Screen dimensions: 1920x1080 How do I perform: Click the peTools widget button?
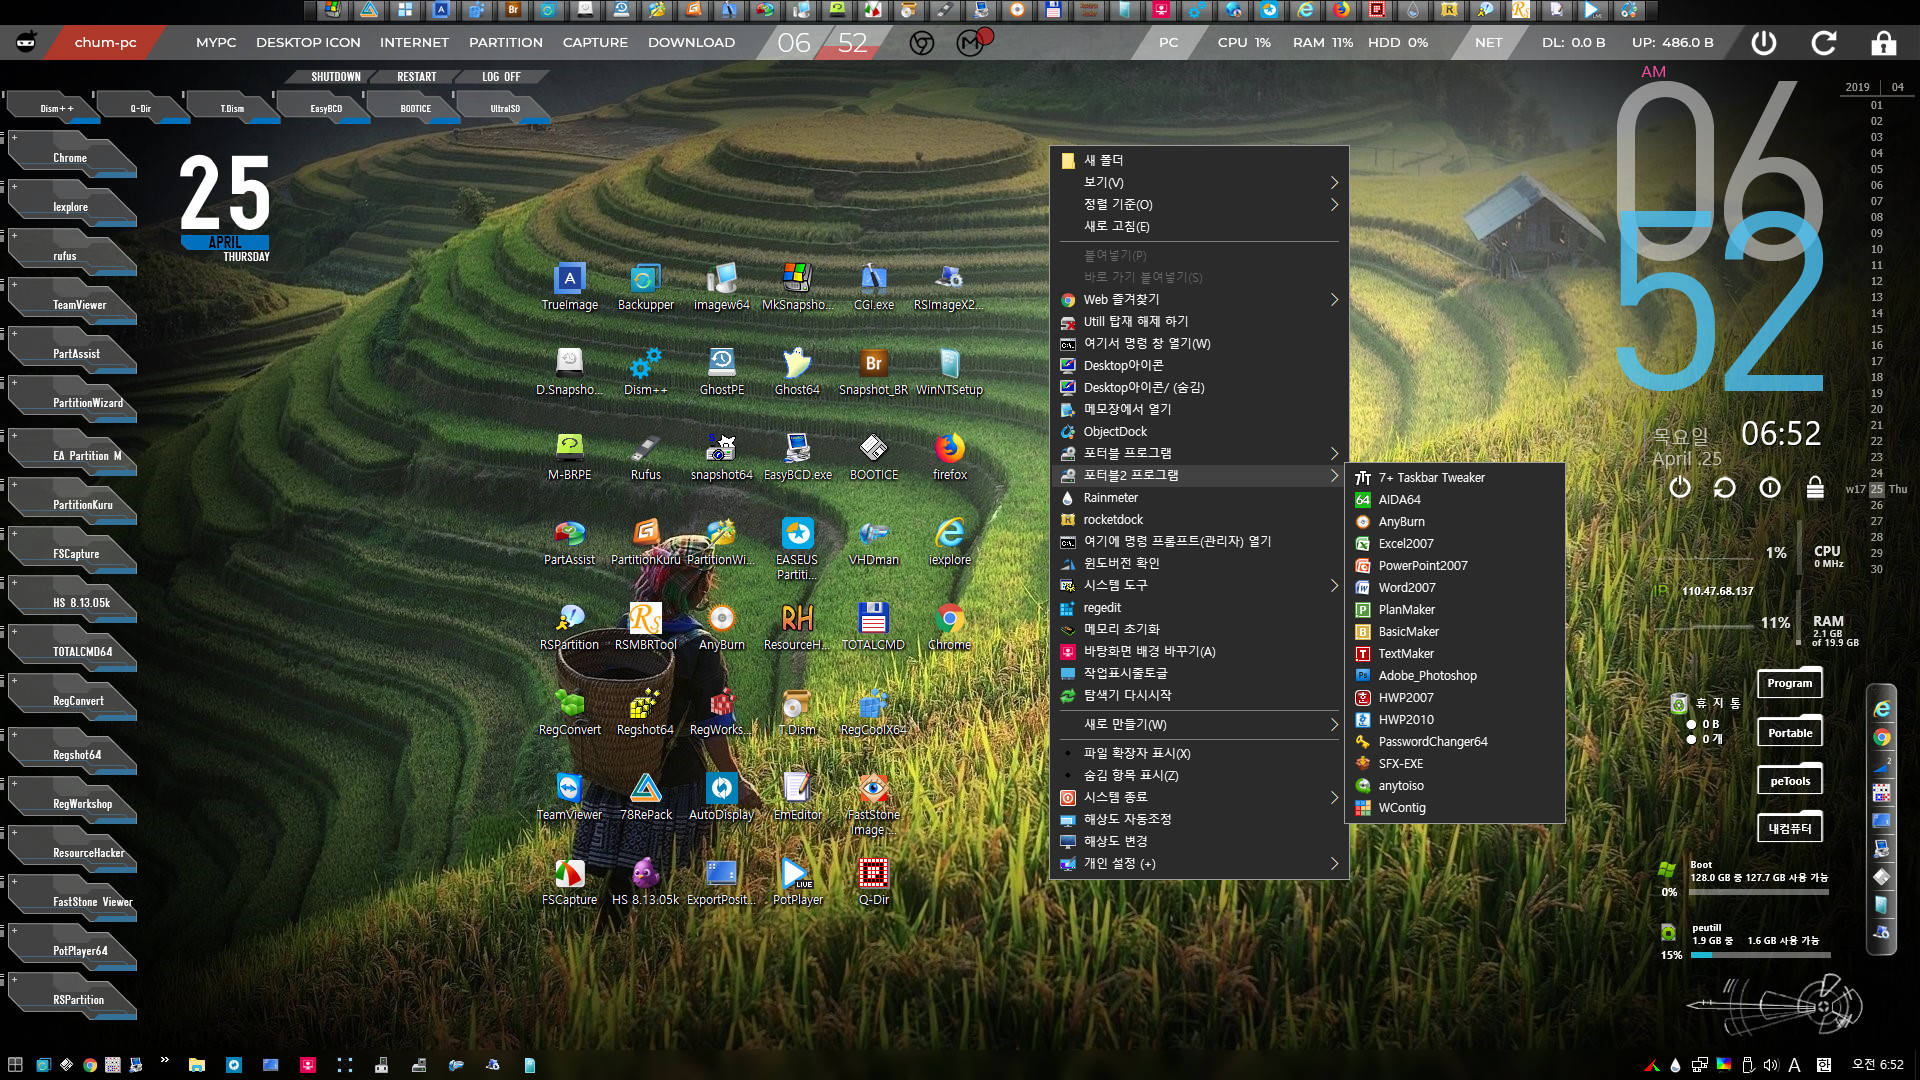point(1789,780)
